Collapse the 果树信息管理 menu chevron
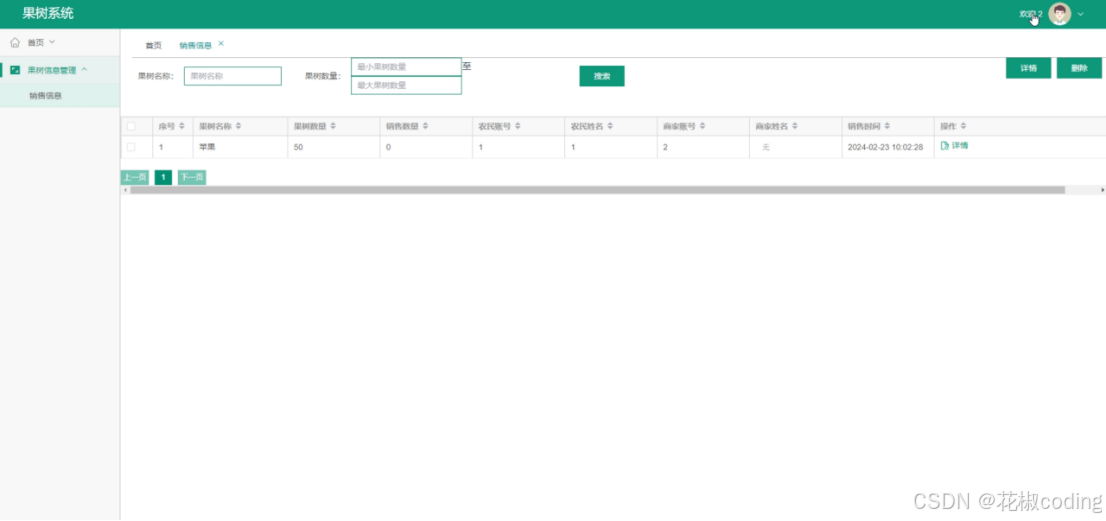 [x=84, y=70]
